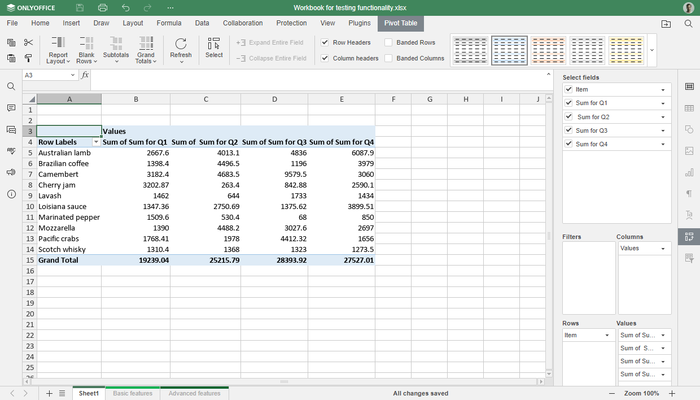
Task: Open the Grand Totals button
Action: pyautogui.click(x=146, y=49)
